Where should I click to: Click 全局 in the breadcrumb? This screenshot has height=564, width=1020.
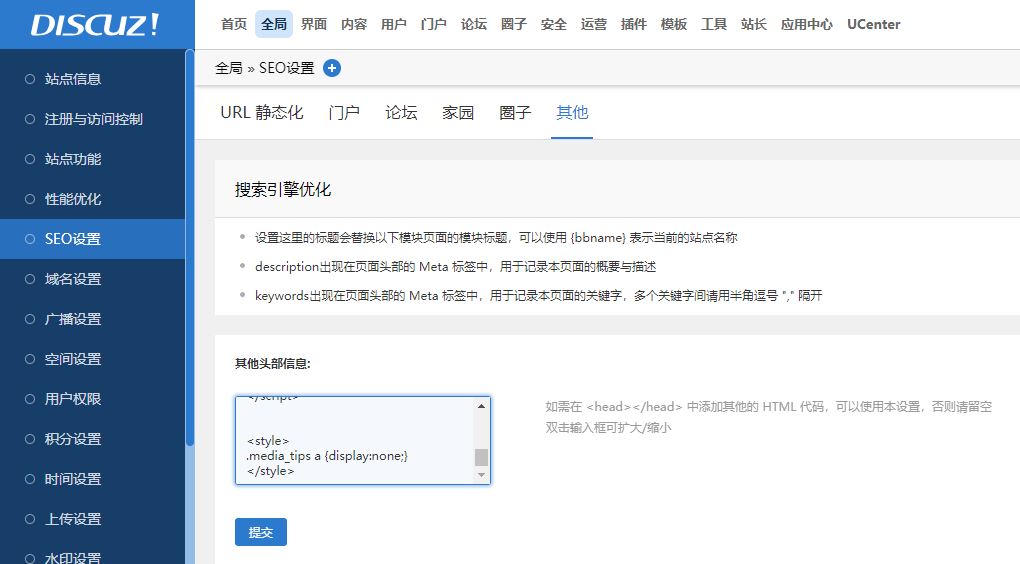click(x=229, y=68)
